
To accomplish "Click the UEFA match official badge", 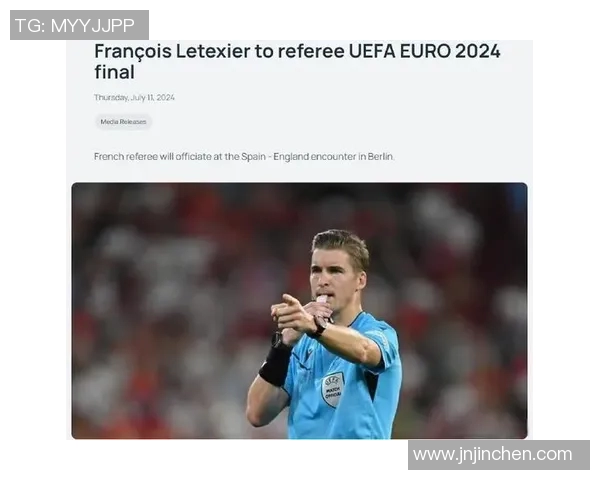I will coord(332,390).
